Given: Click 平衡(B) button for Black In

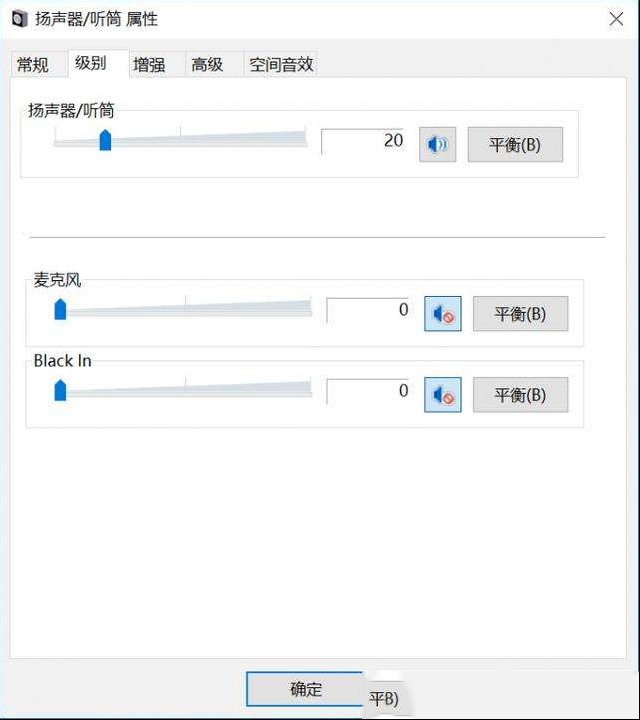Looking at the screenshot, I should pyautogui.click(x=520, y=395).
